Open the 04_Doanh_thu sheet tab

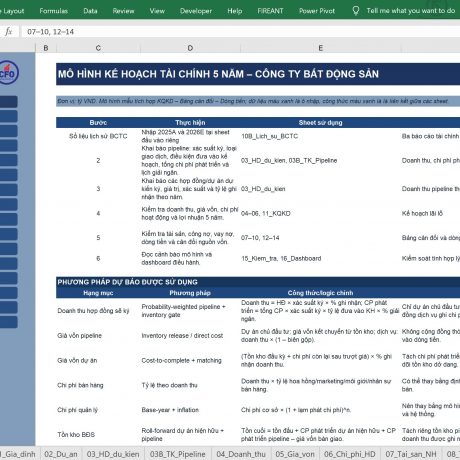(x=241, y=454)
